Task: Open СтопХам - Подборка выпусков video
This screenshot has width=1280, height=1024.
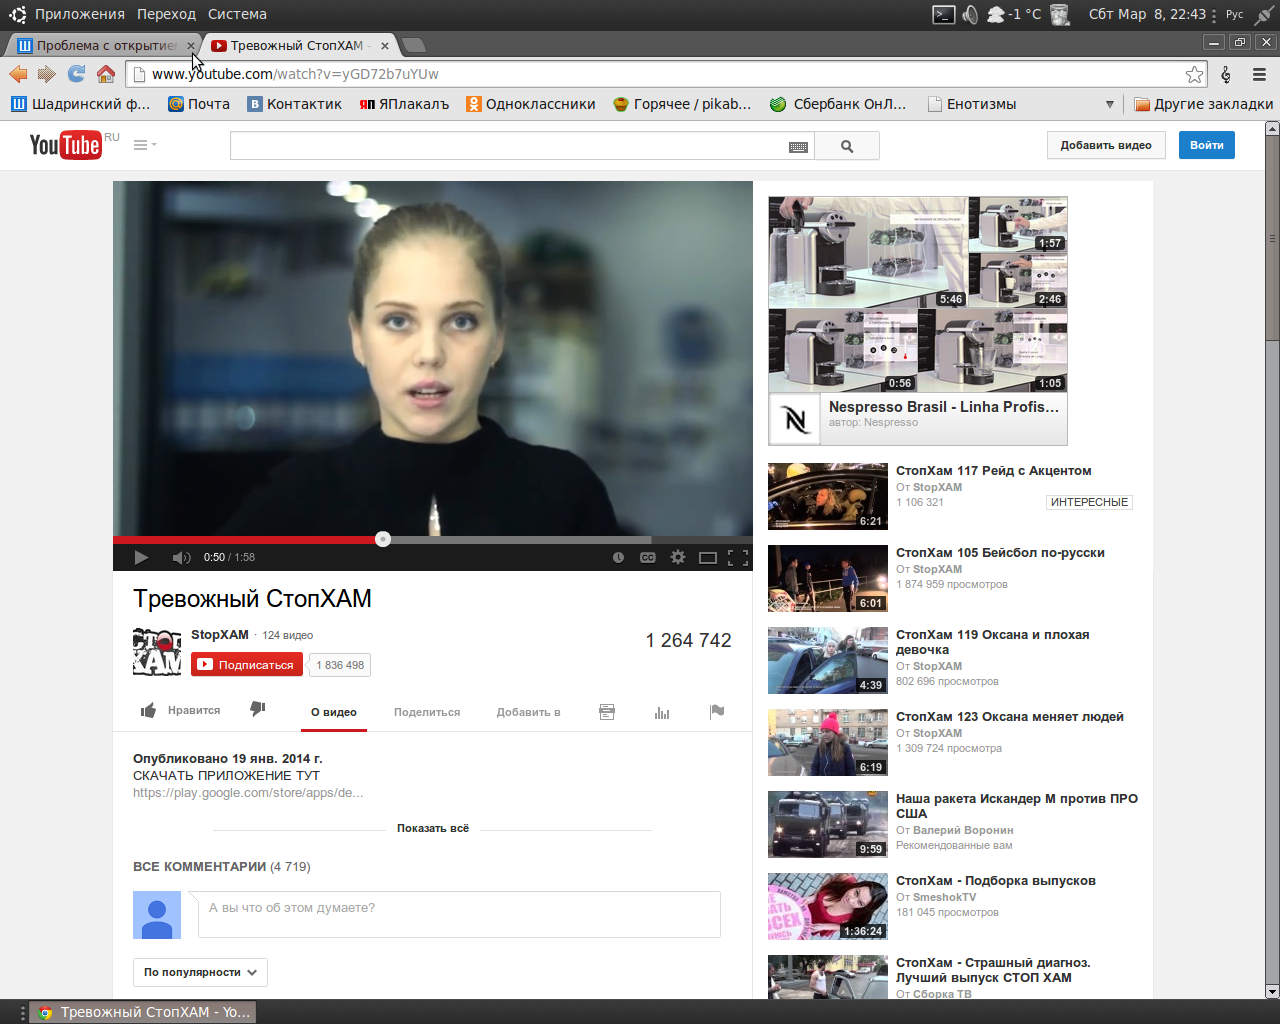Action: [996, 881]
